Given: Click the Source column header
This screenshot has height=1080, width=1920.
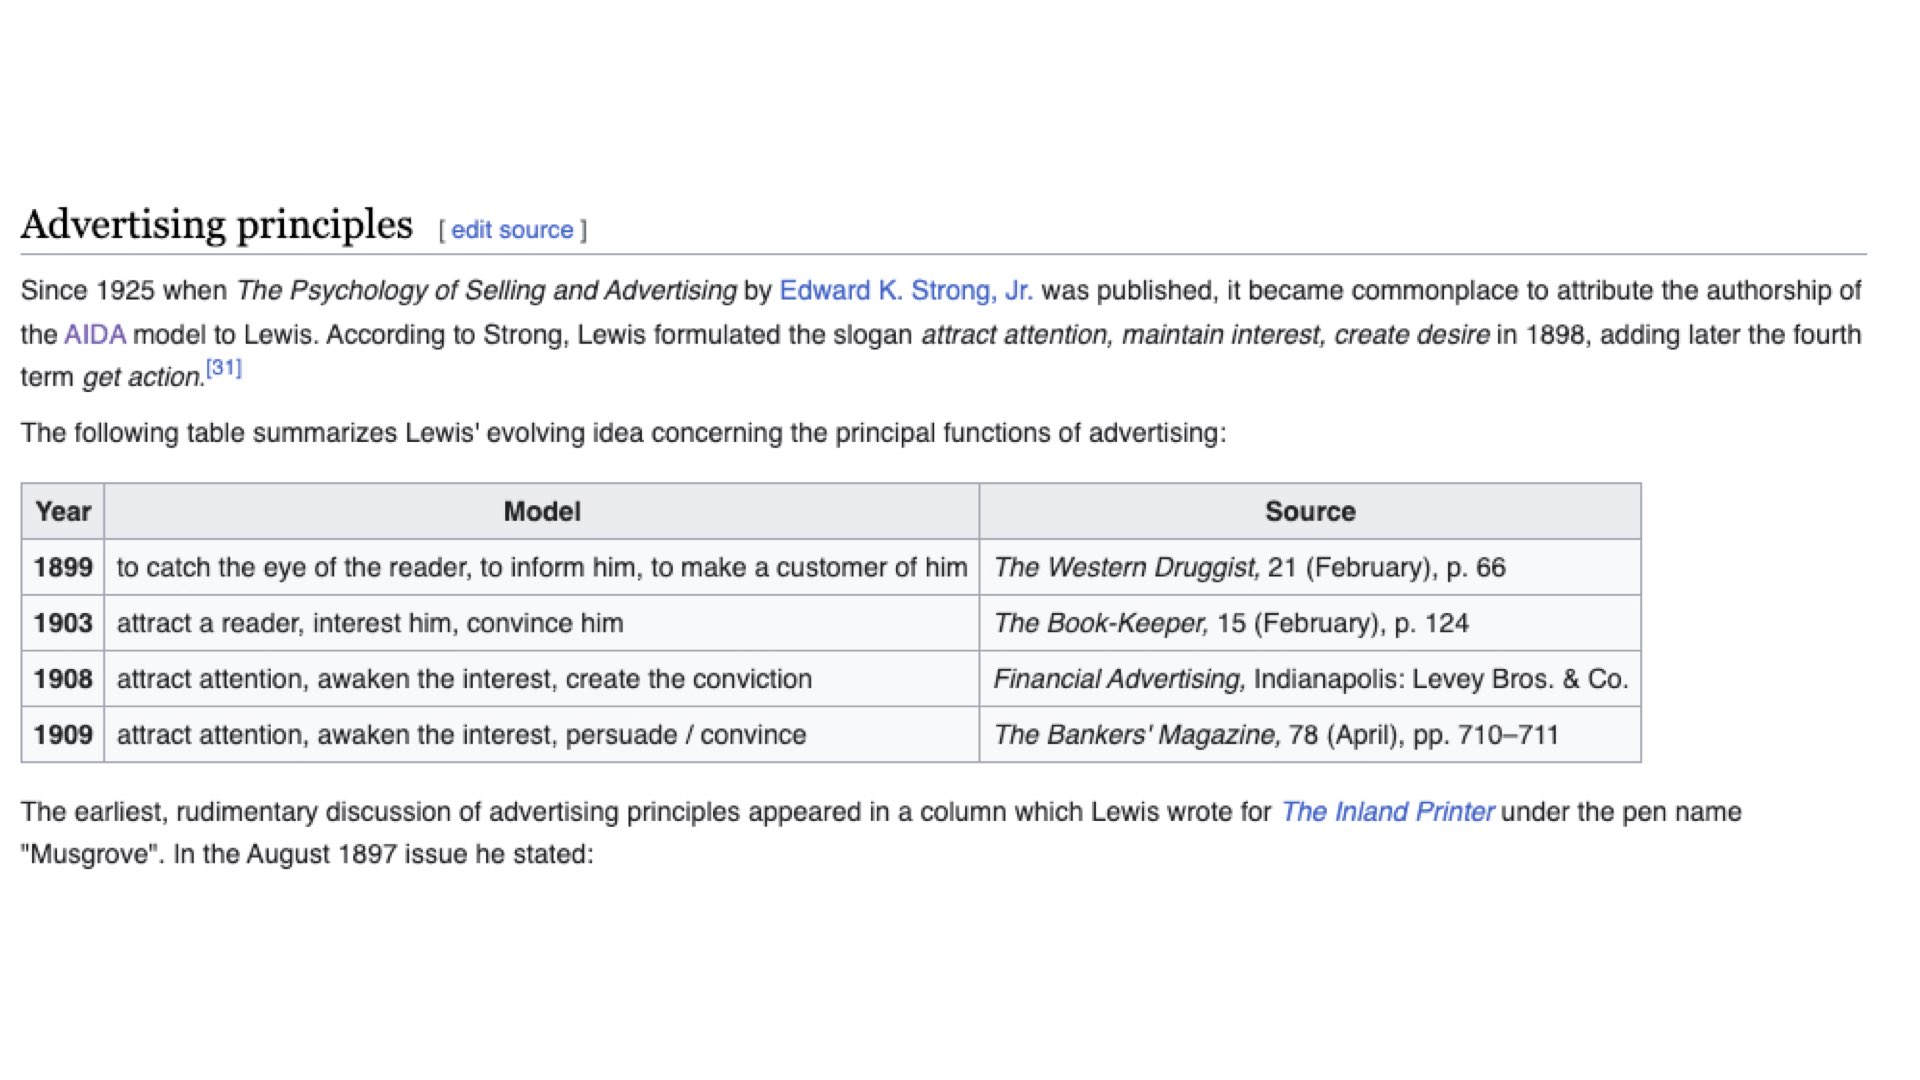Looking at the screenshot, I should [1310, 511].
